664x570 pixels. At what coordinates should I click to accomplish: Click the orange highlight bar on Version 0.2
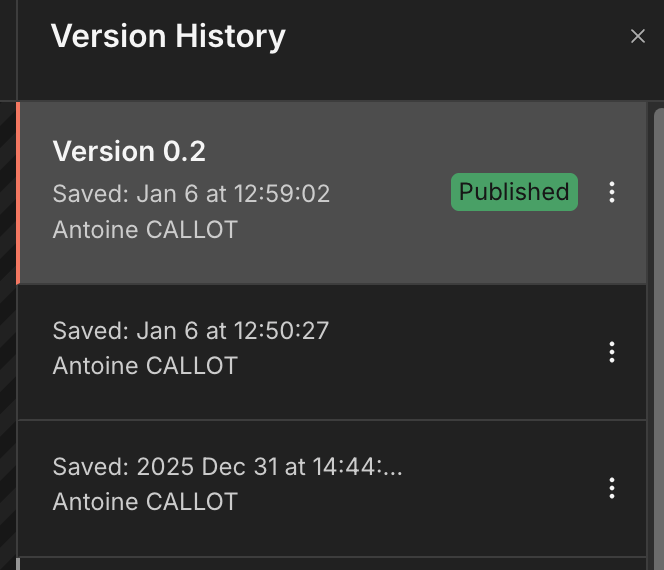[x=18, y=193]
